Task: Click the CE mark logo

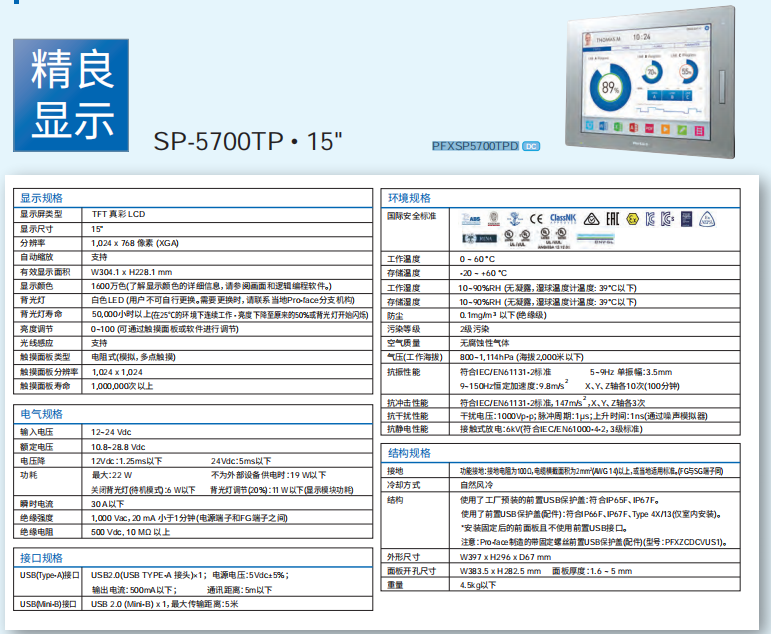Action: click(536, 219)
